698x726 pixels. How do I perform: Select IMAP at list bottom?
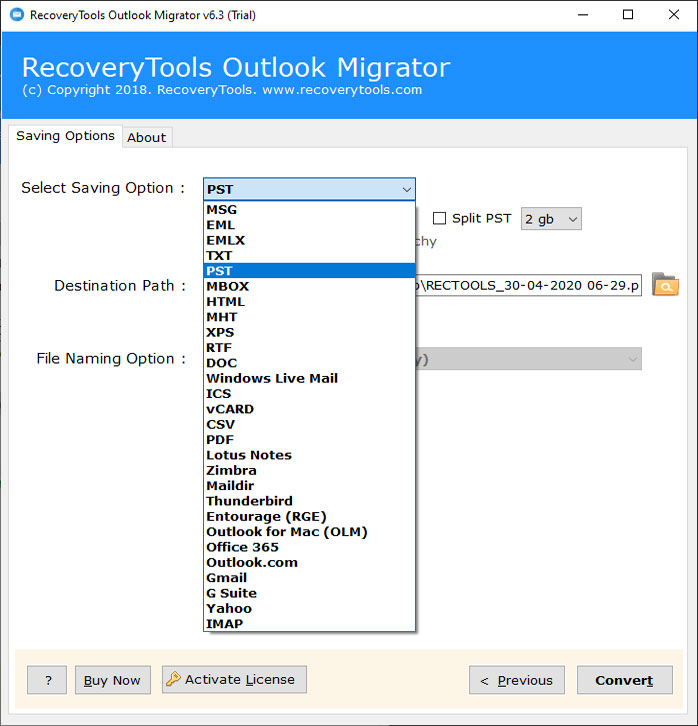309,624
